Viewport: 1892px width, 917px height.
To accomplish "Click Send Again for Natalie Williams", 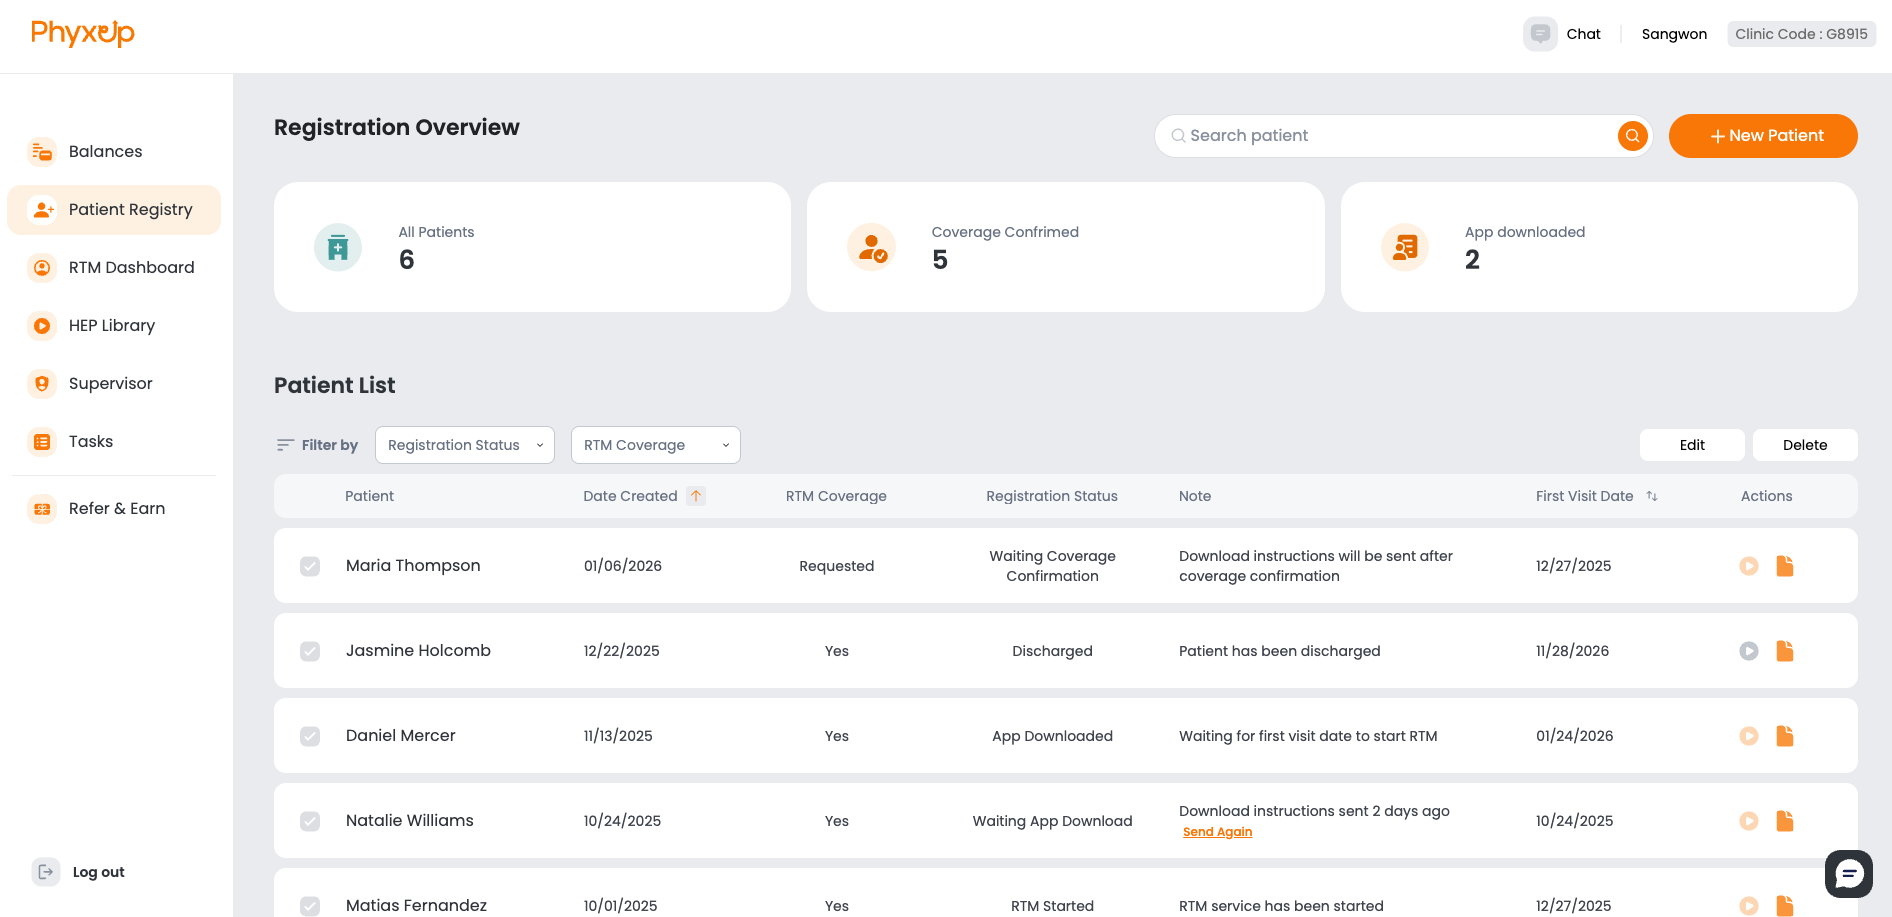I will (1217, 831).
